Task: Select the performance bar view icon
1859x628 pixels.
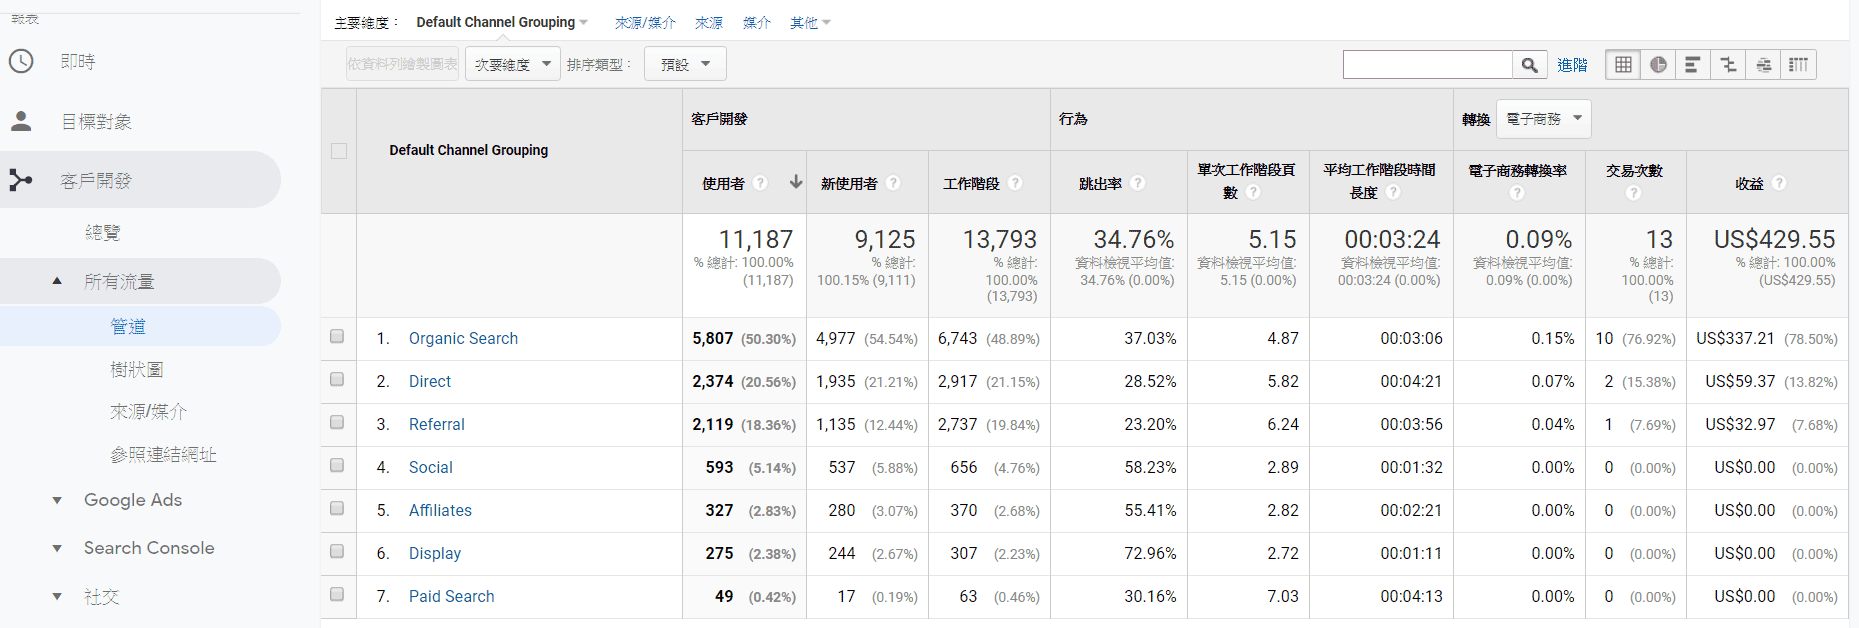Action: (x=1693, y=65)
